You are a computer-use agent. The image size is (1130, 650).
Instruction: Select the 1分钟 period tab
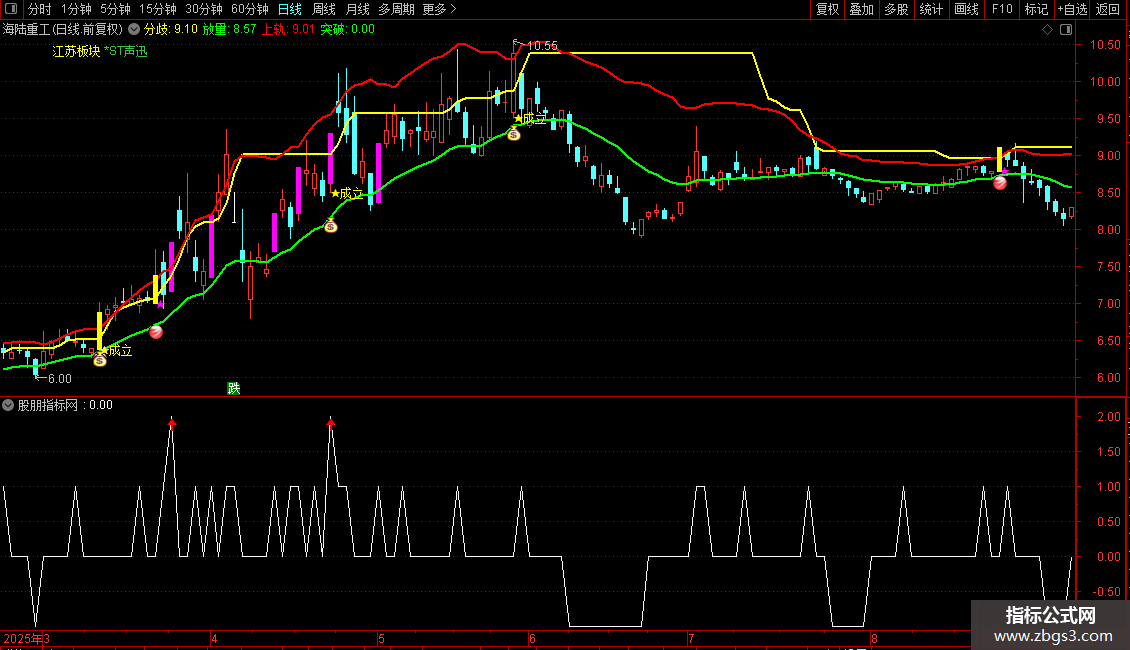76,9
